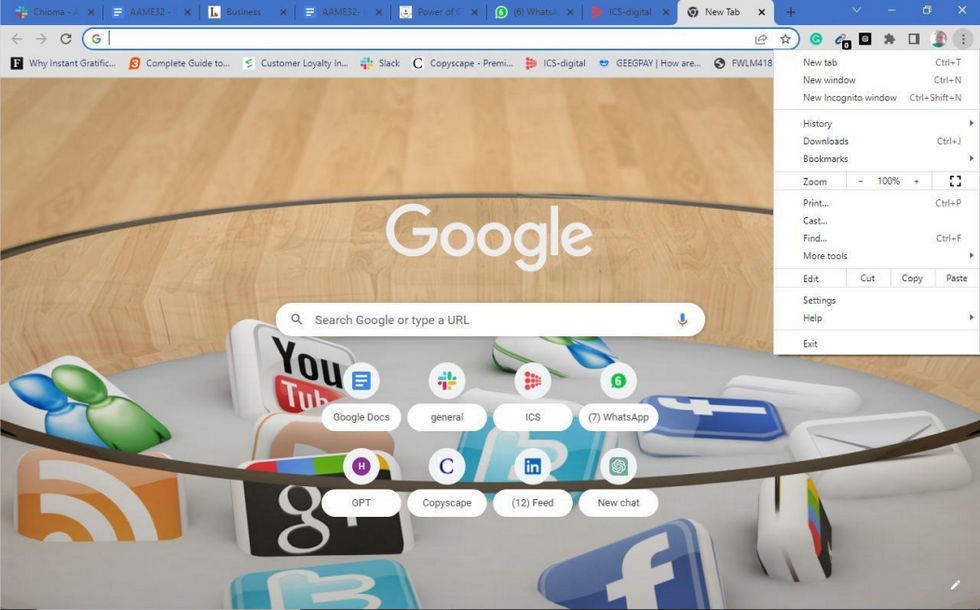Open the GEEGPAY bookmark
The height and width of the screenshot is (610, 980).
click(x=649, y=63)
